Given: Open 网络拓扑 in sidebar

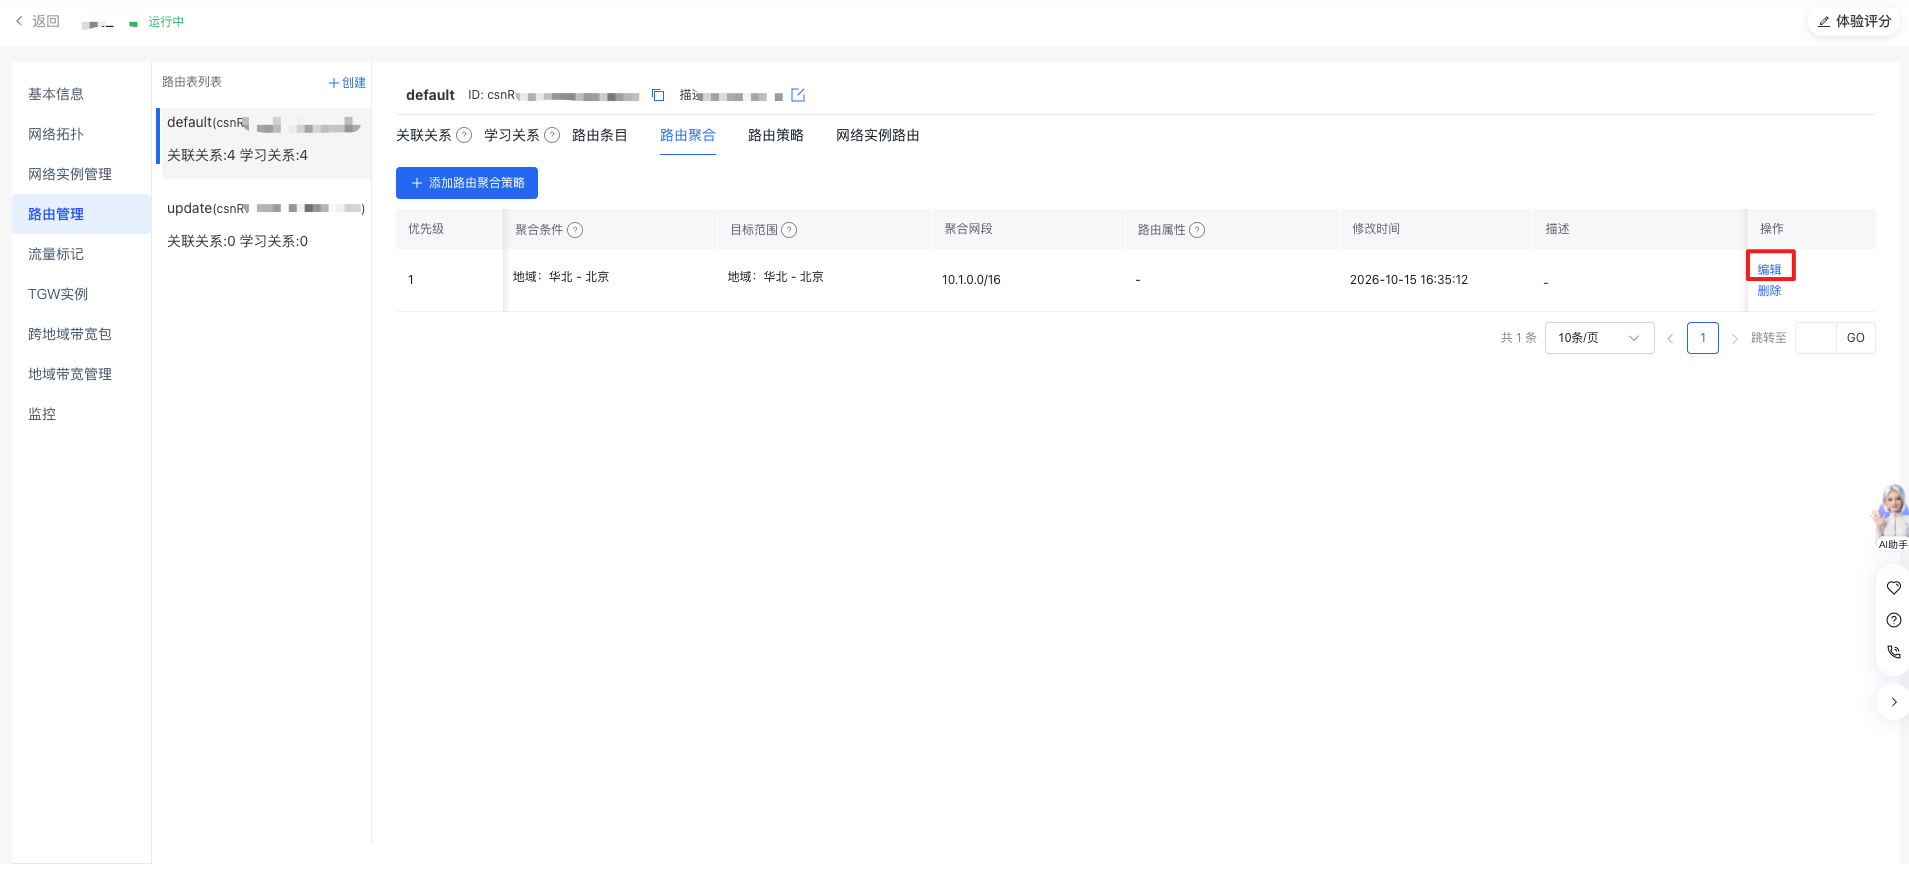Looking at the screenshot, I should (81, 134).
